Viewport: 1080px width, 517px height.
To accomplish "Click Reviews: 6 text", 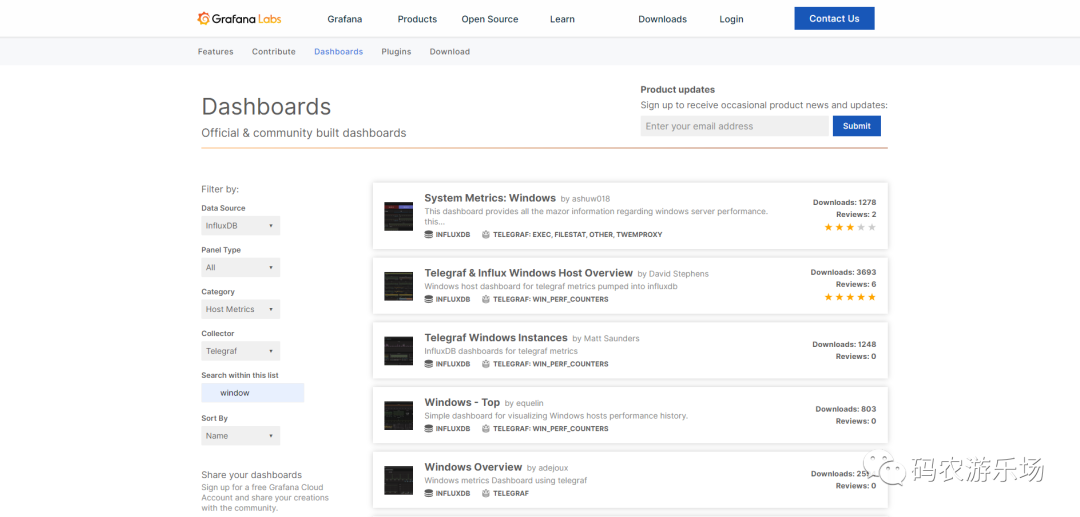I will click(856, 284).
